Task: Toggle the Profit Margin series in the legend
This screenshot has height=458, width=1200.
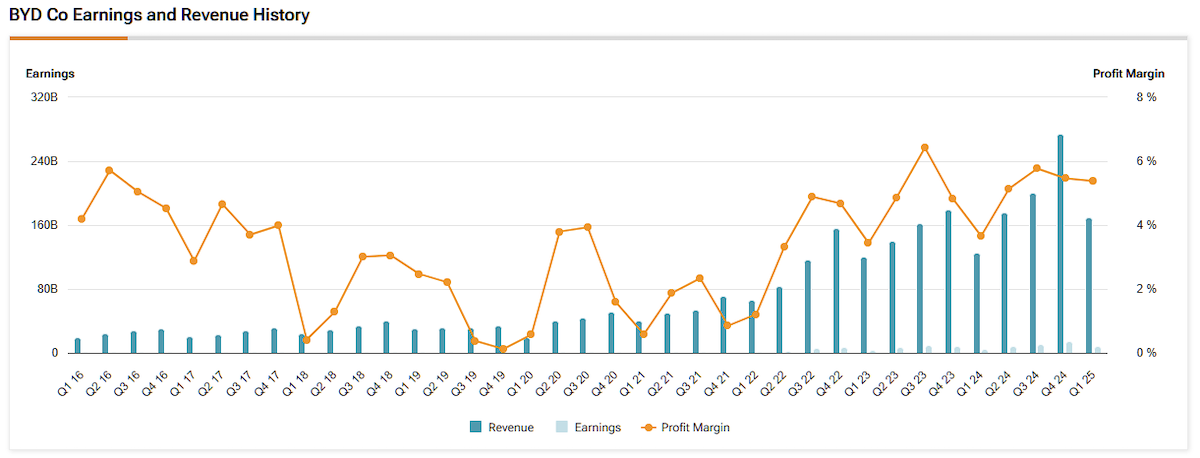Action: click(685, 427)
